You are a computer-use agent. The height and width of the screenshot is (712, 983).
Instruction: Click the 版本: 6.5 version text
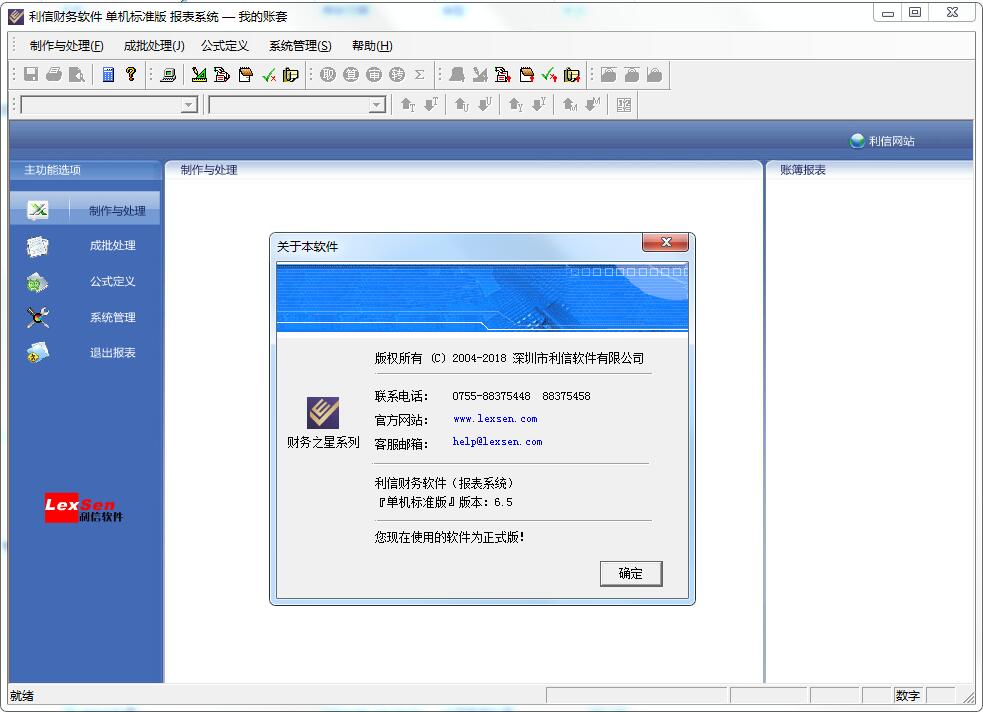click(486, 502)
